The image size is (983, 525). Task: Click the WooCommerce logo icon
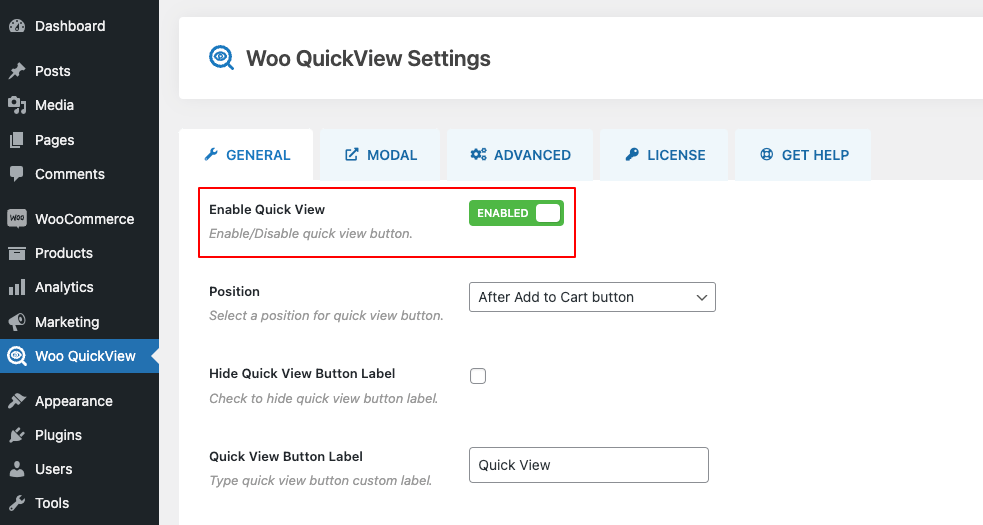click(16, 219)
